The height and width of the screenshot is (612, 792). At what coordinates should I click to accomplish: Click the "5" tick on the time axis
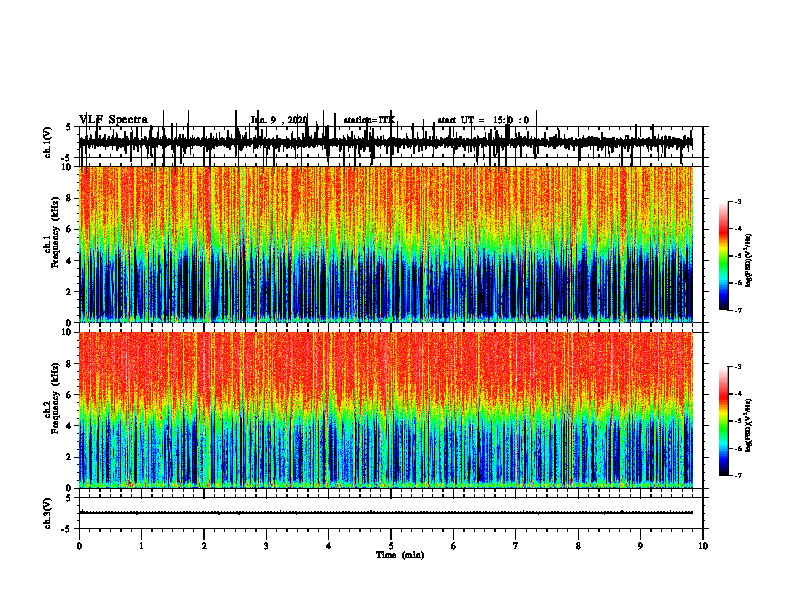391,546
